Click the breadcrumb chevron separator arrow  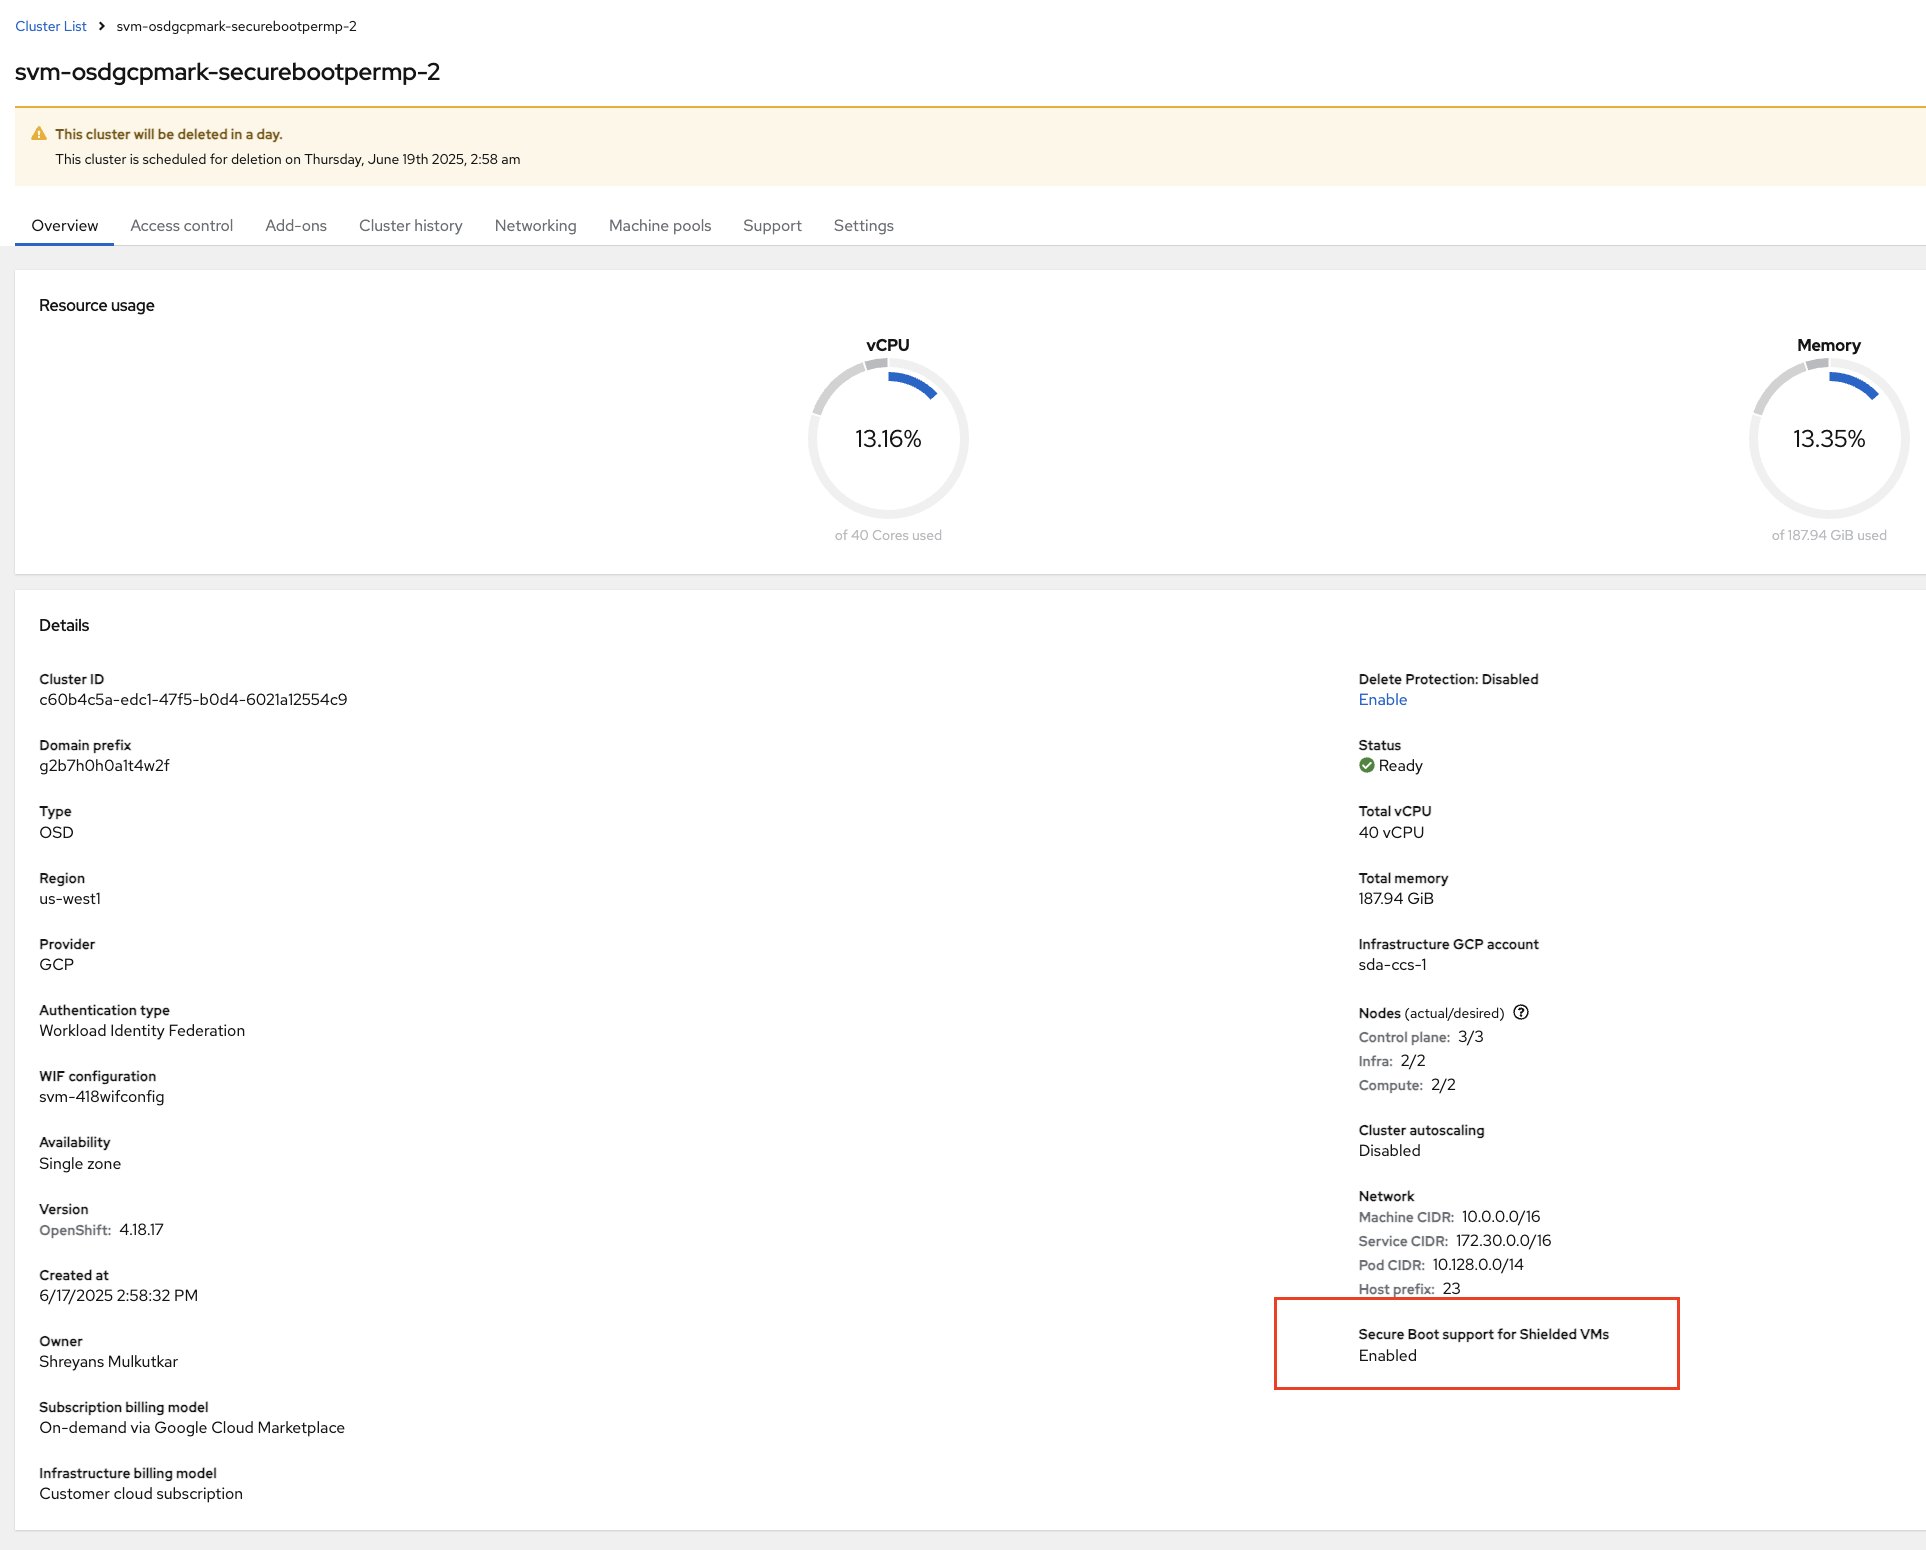point(102,26)
